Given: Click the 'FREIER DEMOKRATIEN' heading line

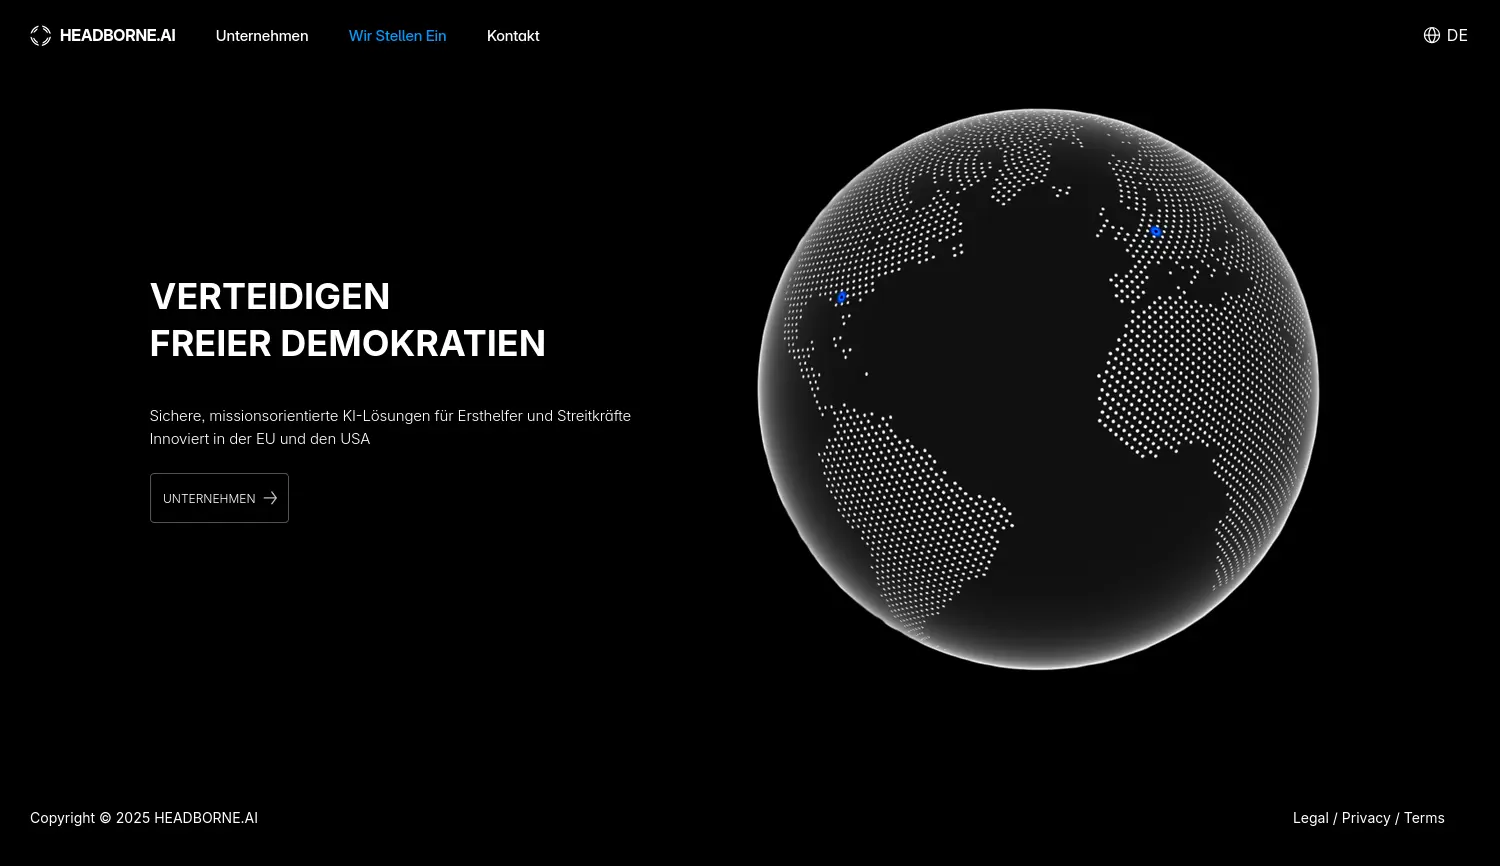Looking at the screenshot, I should 348,343.
